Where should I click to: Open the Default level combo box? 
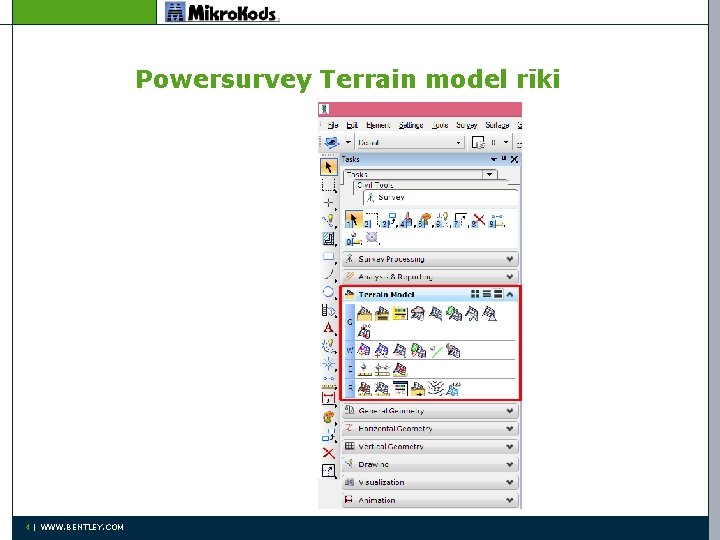tap(410, 143)
